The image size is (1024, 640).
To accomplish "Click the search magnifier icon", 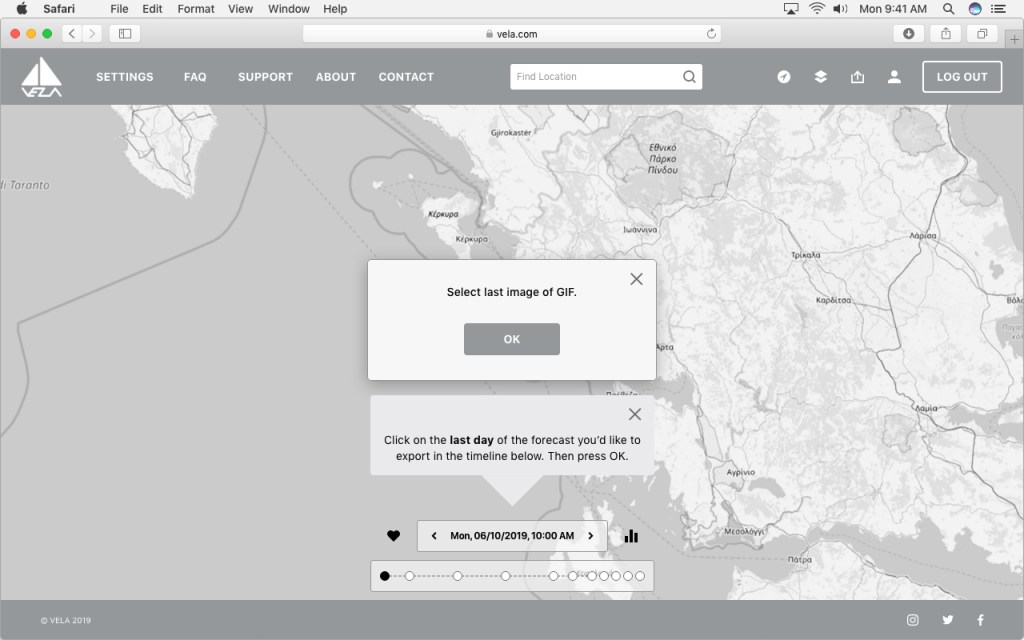I will coord(689,77).
